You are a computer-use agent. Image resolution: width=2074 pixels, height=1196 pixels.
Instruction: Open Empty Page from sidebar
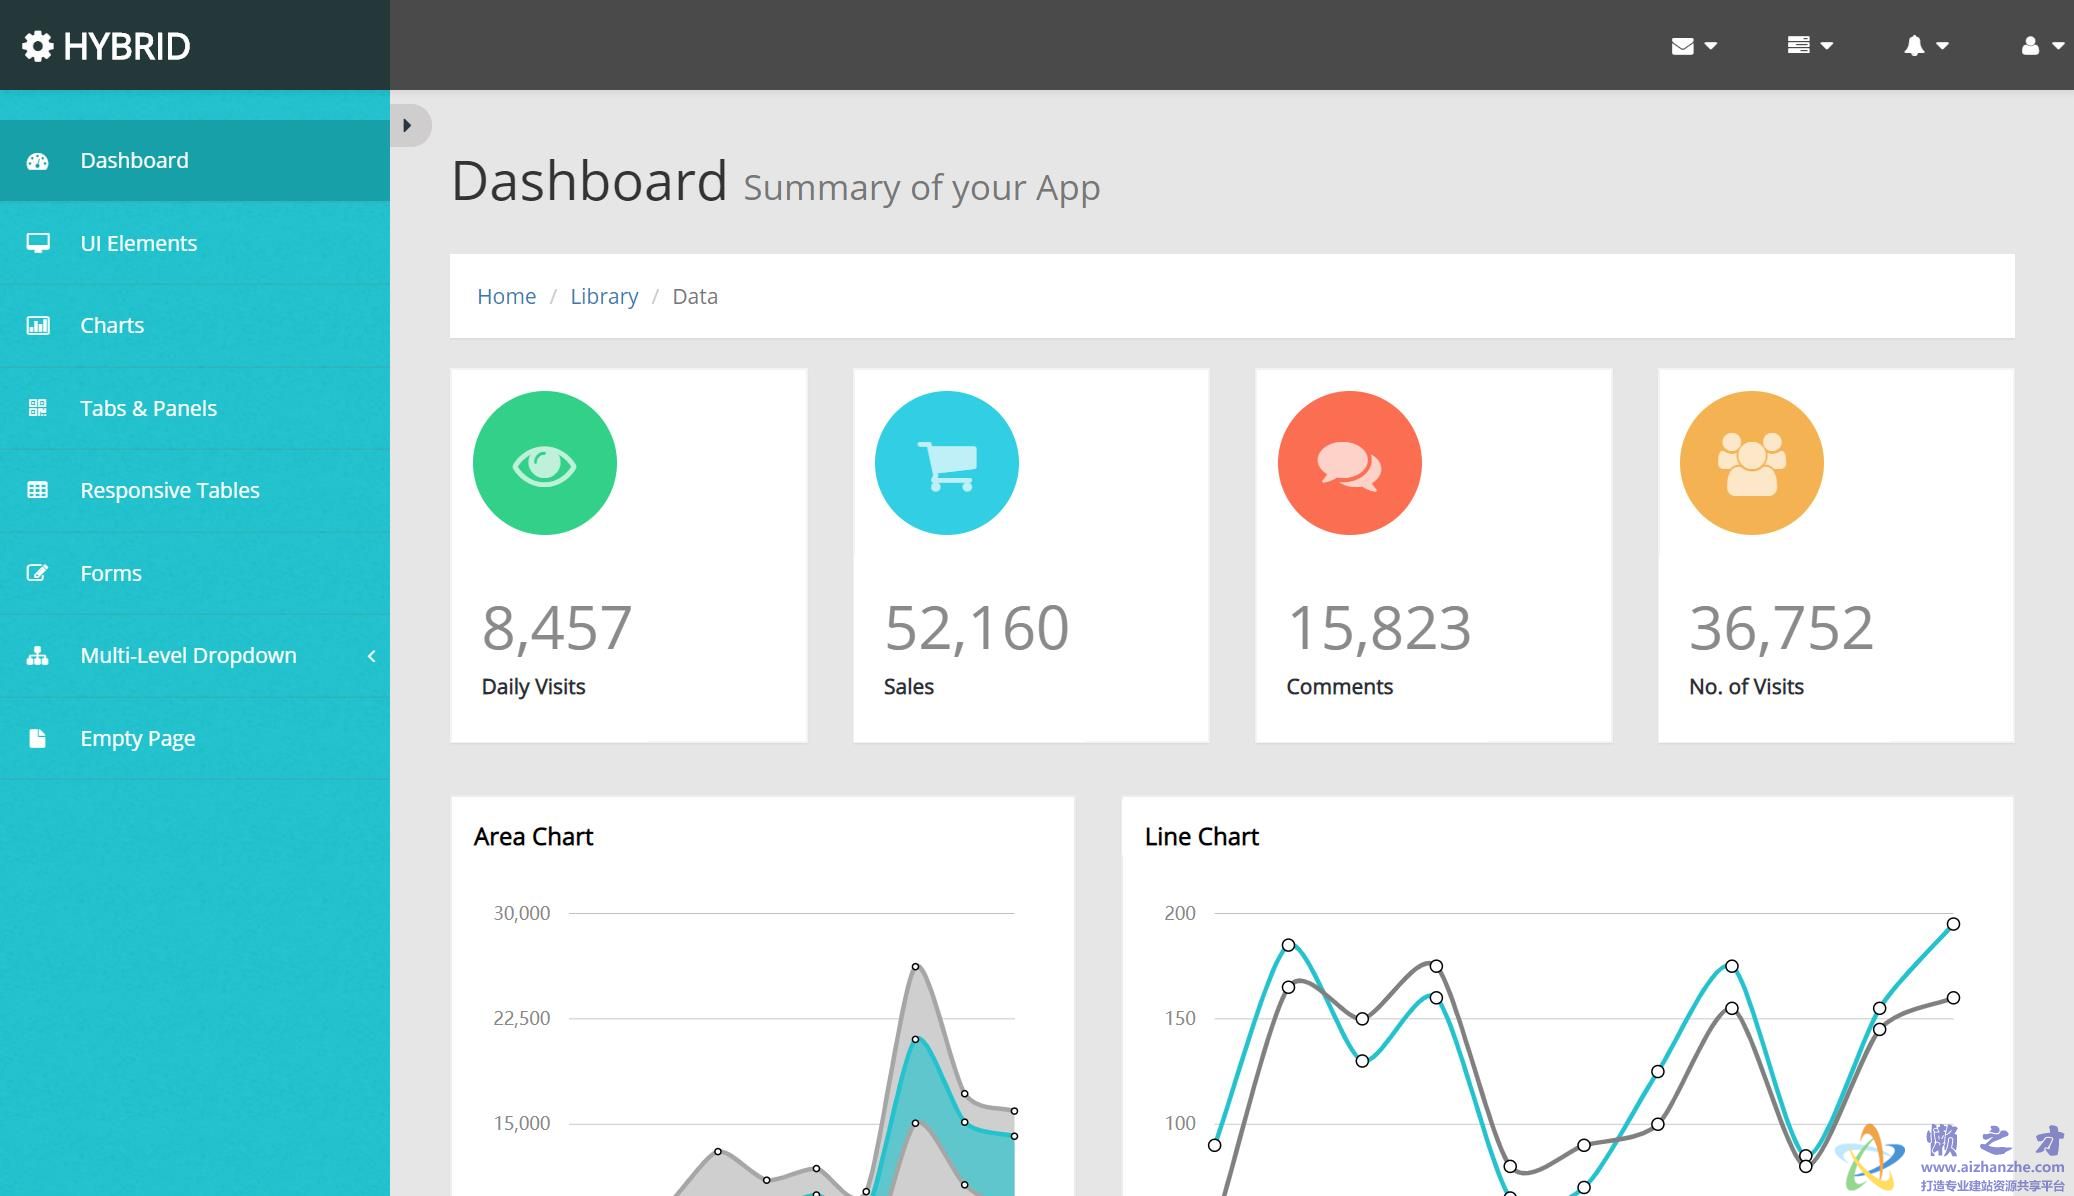click(137, 738)
